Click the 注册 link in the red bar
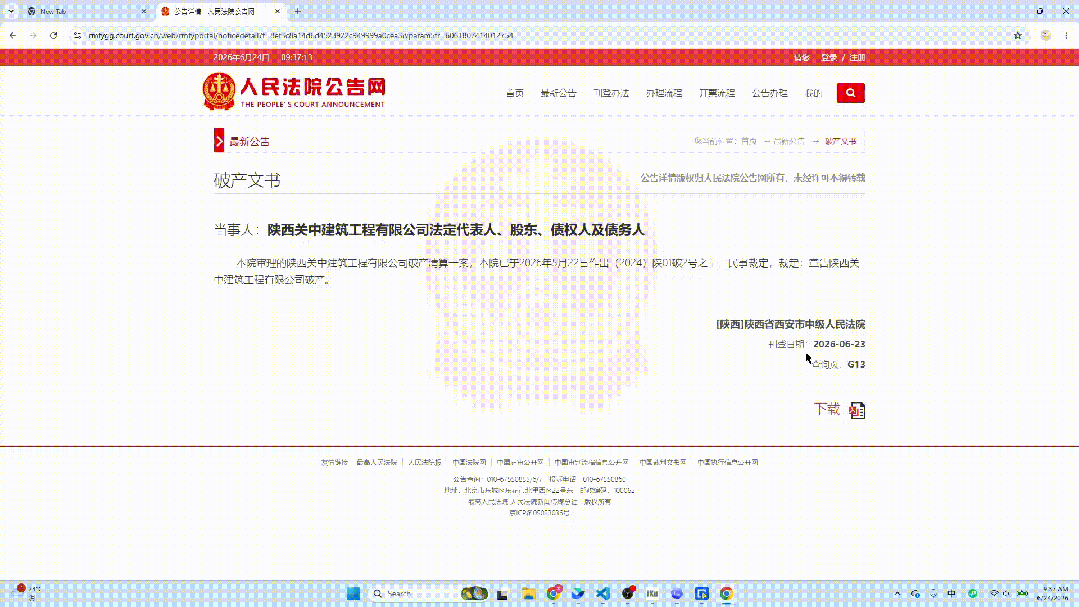Image resolution: width=1079 pixels, height=607 pixels. pos(857,58)
